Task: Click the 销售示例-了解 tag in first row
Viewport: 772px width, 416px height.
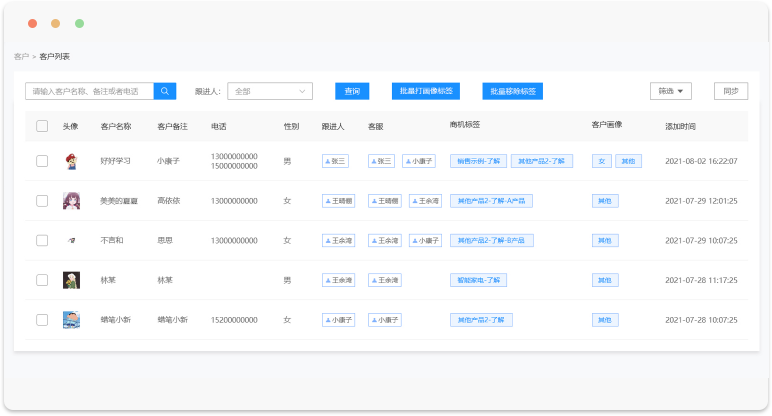Action: click(x=478, y=160)
